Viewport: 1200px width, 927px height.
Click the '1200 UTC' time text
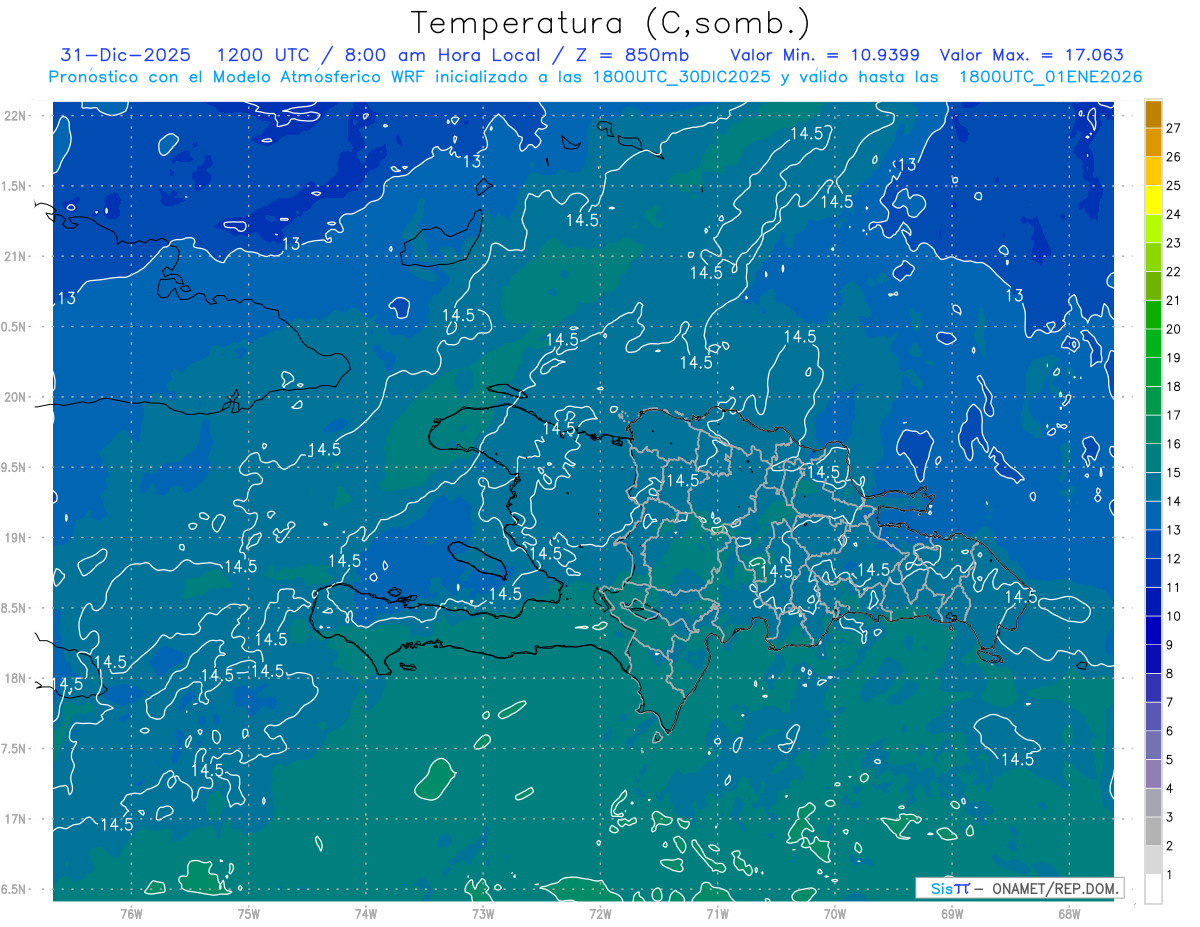[x=263, y=55]
